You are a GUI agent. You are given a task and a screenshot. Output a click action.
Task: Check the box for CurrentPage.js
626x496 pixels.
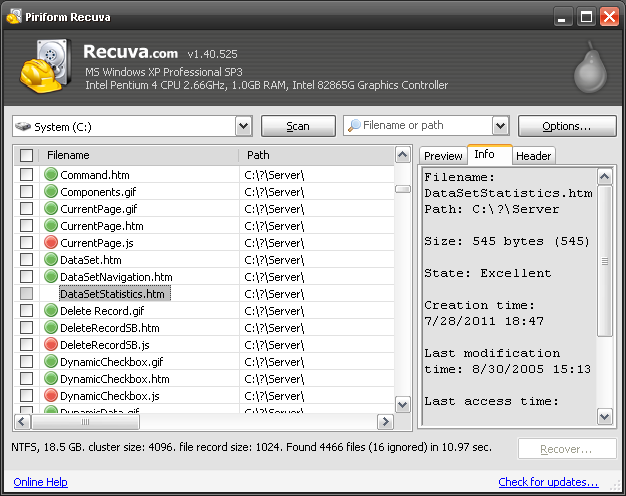[26, 242]
